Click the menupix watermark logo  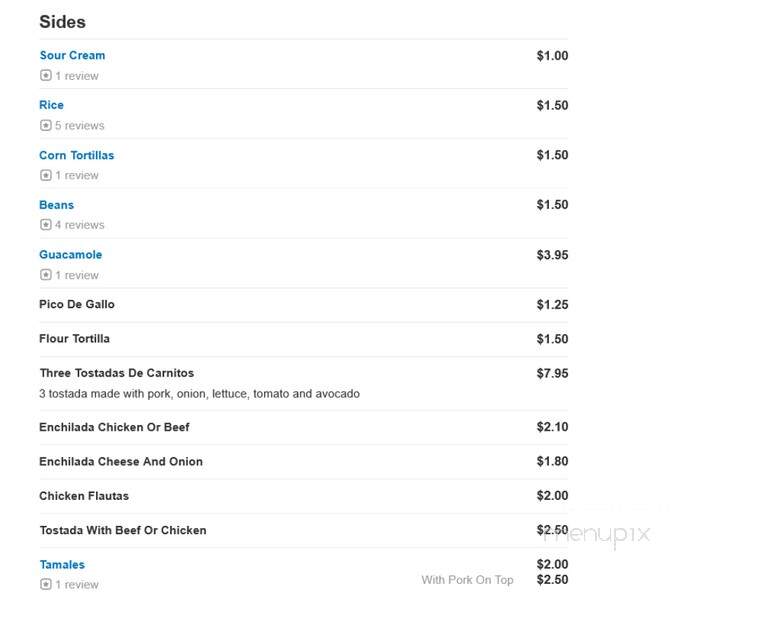pyautogui.click(x=597, y=535)
